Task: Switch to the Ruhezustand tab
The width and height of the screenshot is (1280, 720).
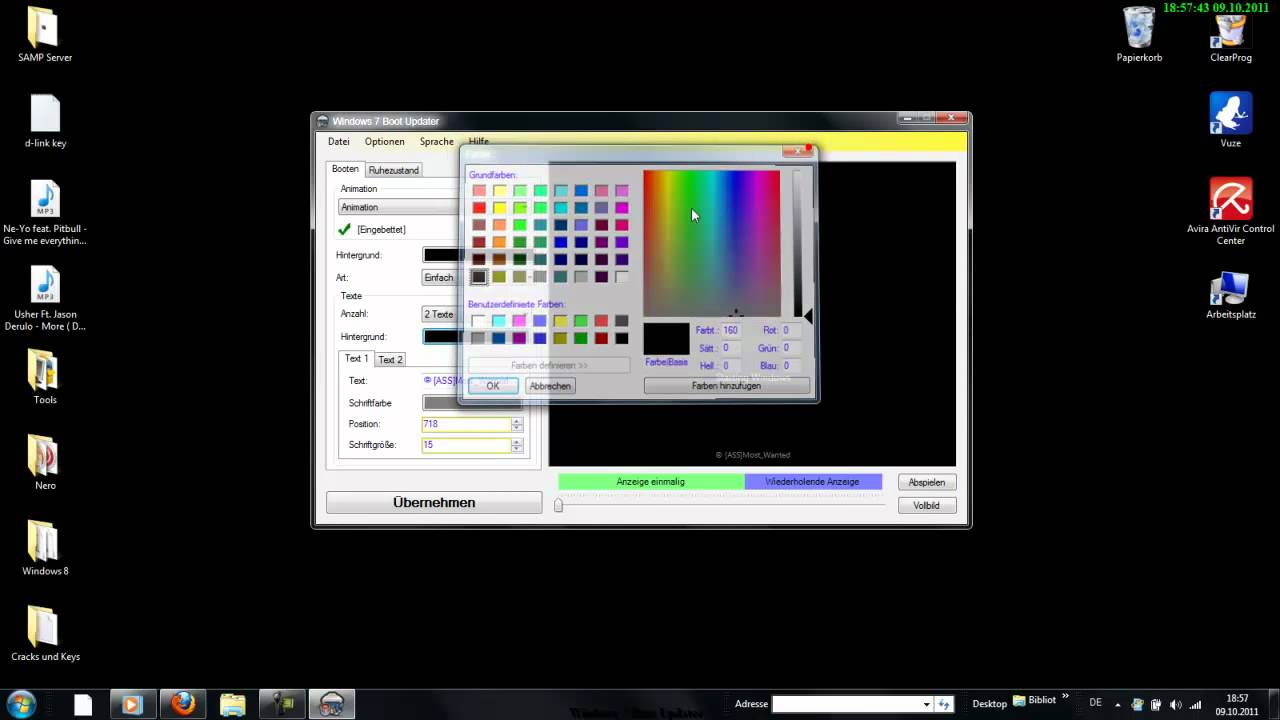Action: [x=394, y=170]
